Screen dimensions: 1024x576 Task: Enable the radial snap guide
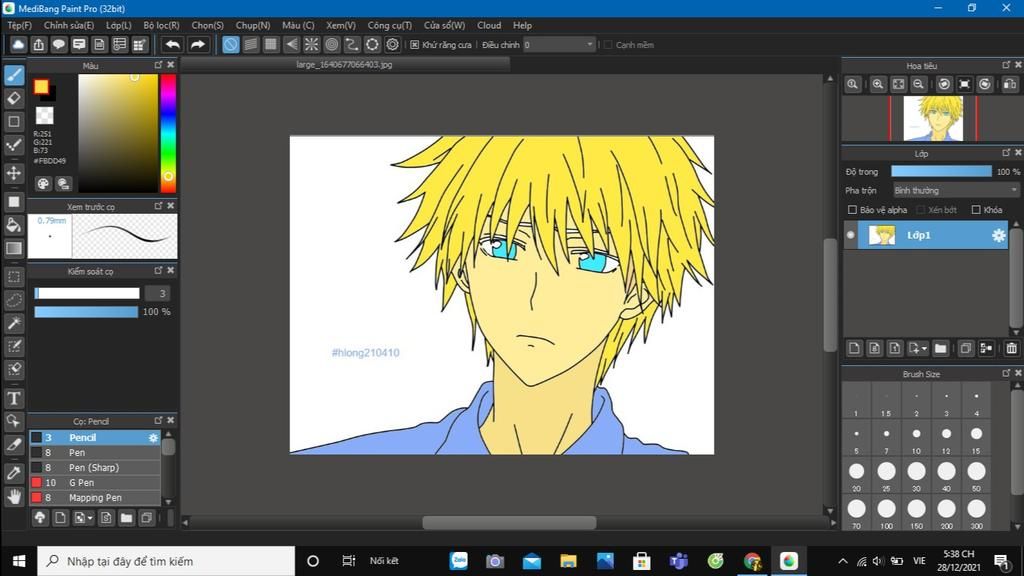point(312,44)
